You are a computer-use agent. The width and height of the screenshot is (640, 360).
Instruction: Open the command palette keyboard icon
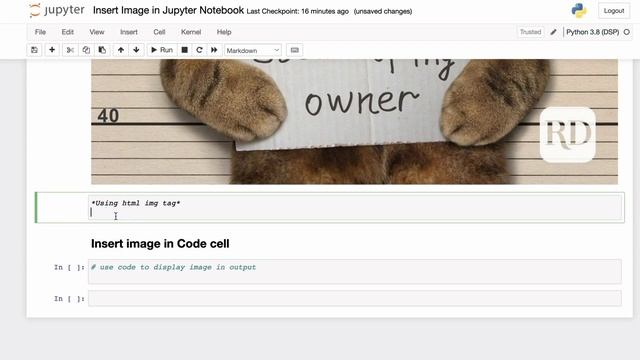(294, 50)
